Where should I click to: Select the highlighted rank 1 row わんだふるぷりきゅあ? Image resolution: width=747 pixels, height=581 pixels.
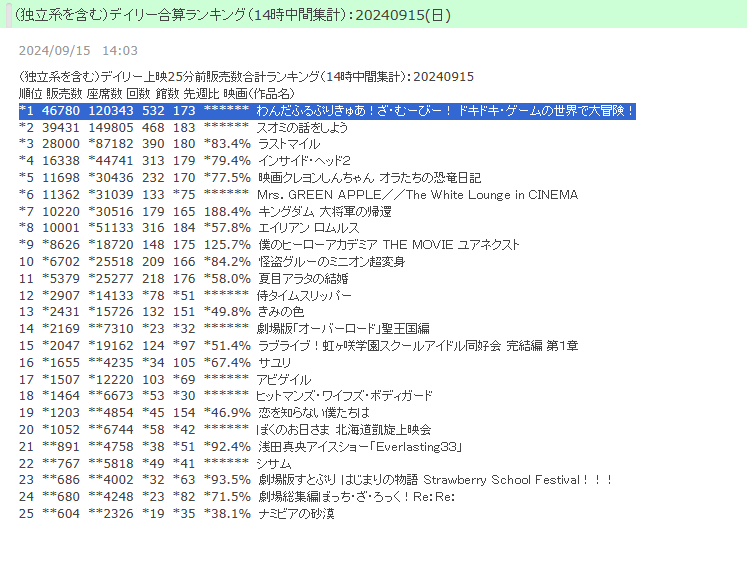(x=327, y=111)
